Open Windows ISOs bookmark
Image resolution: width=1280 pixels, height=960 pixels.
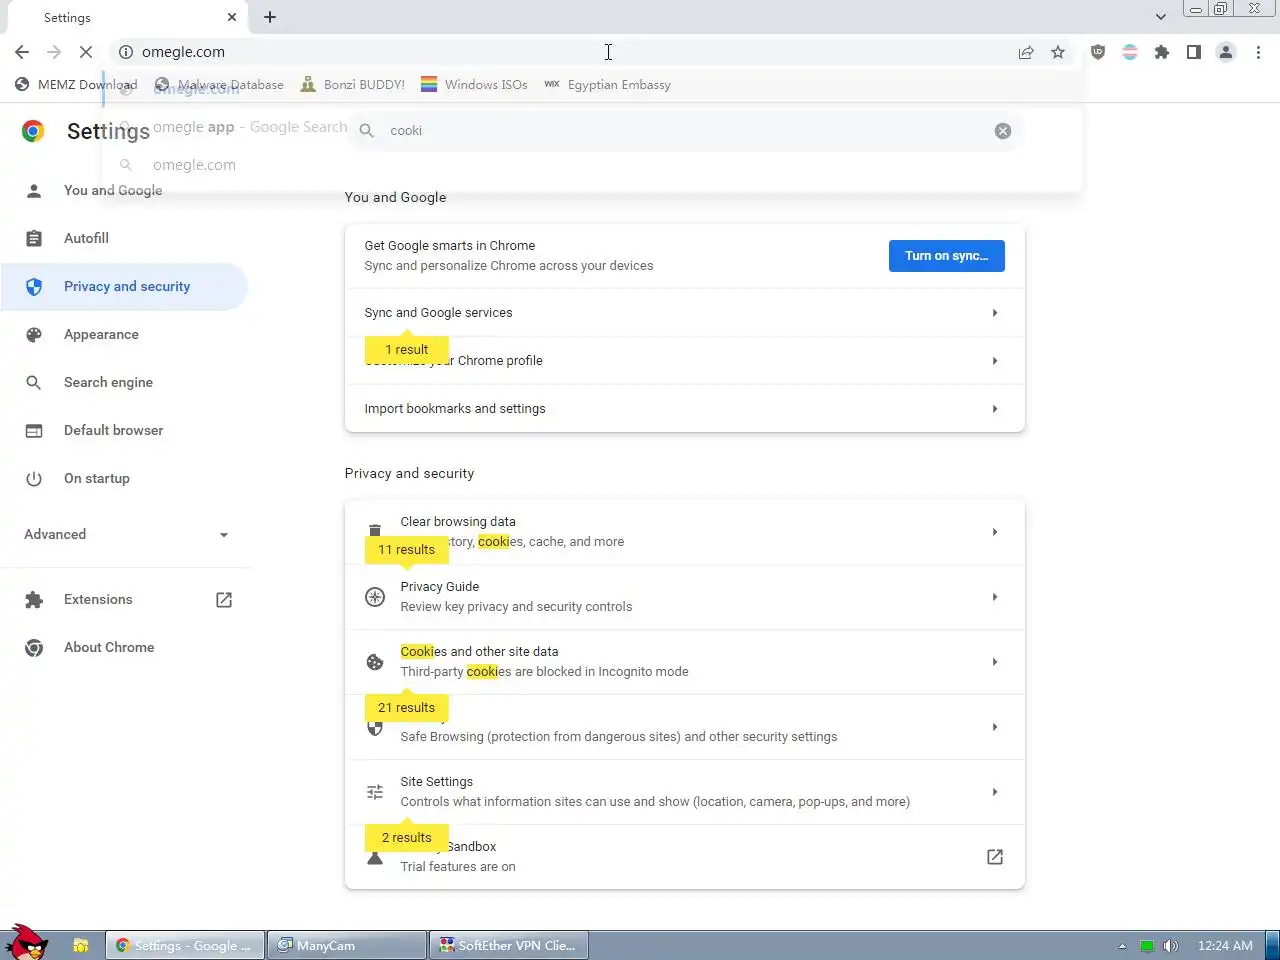tap(474, 85)
